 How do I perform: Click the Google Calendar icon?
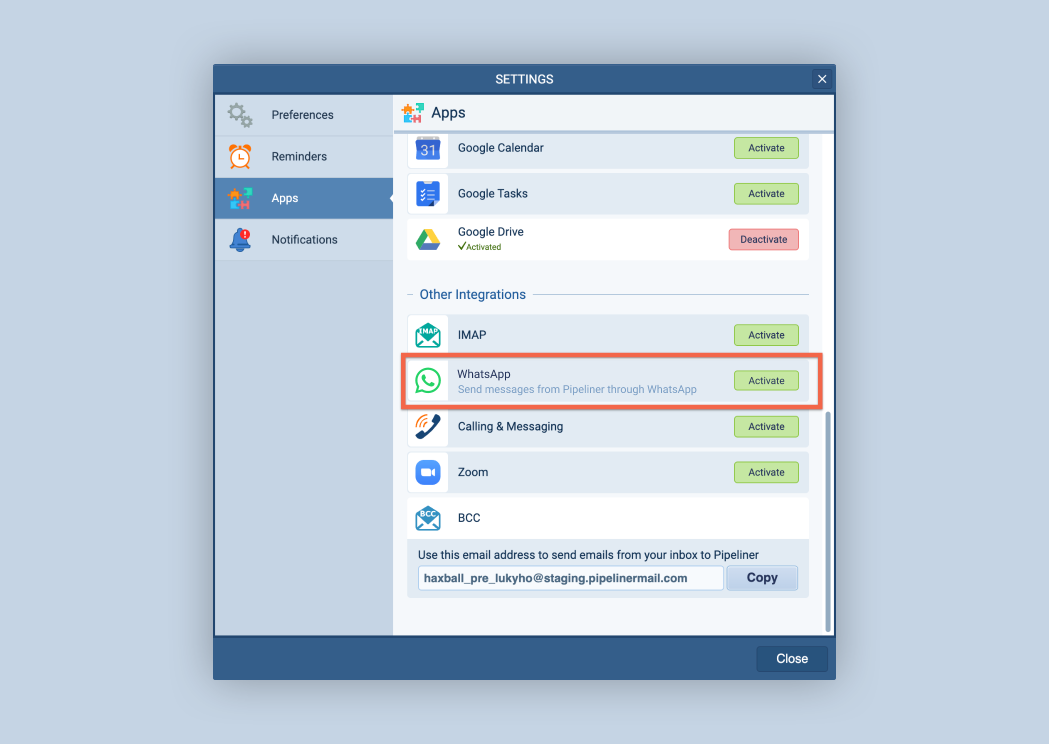click(427, 149)
